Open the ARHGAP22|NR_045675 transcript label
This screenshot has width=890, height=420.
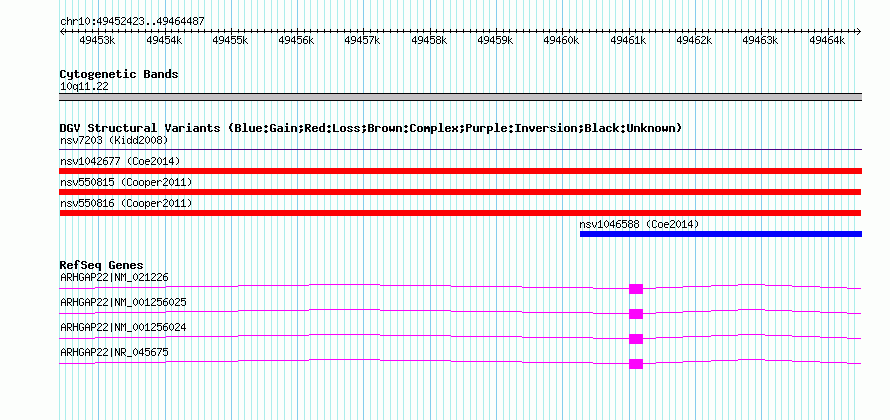(114, 352)
